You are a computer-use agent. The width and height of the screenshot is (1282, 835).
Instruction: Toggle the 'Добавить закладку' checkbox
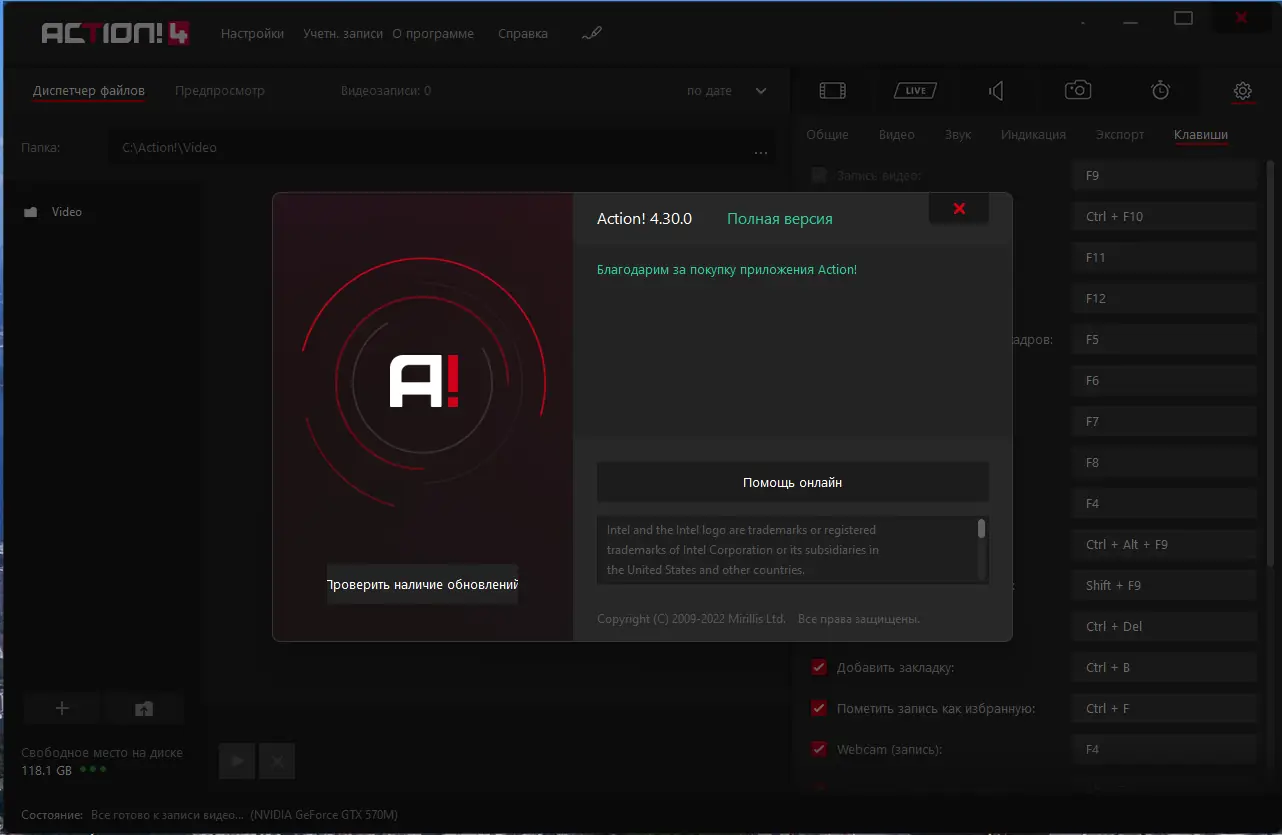pyautogui.click(x=819, y=667)
